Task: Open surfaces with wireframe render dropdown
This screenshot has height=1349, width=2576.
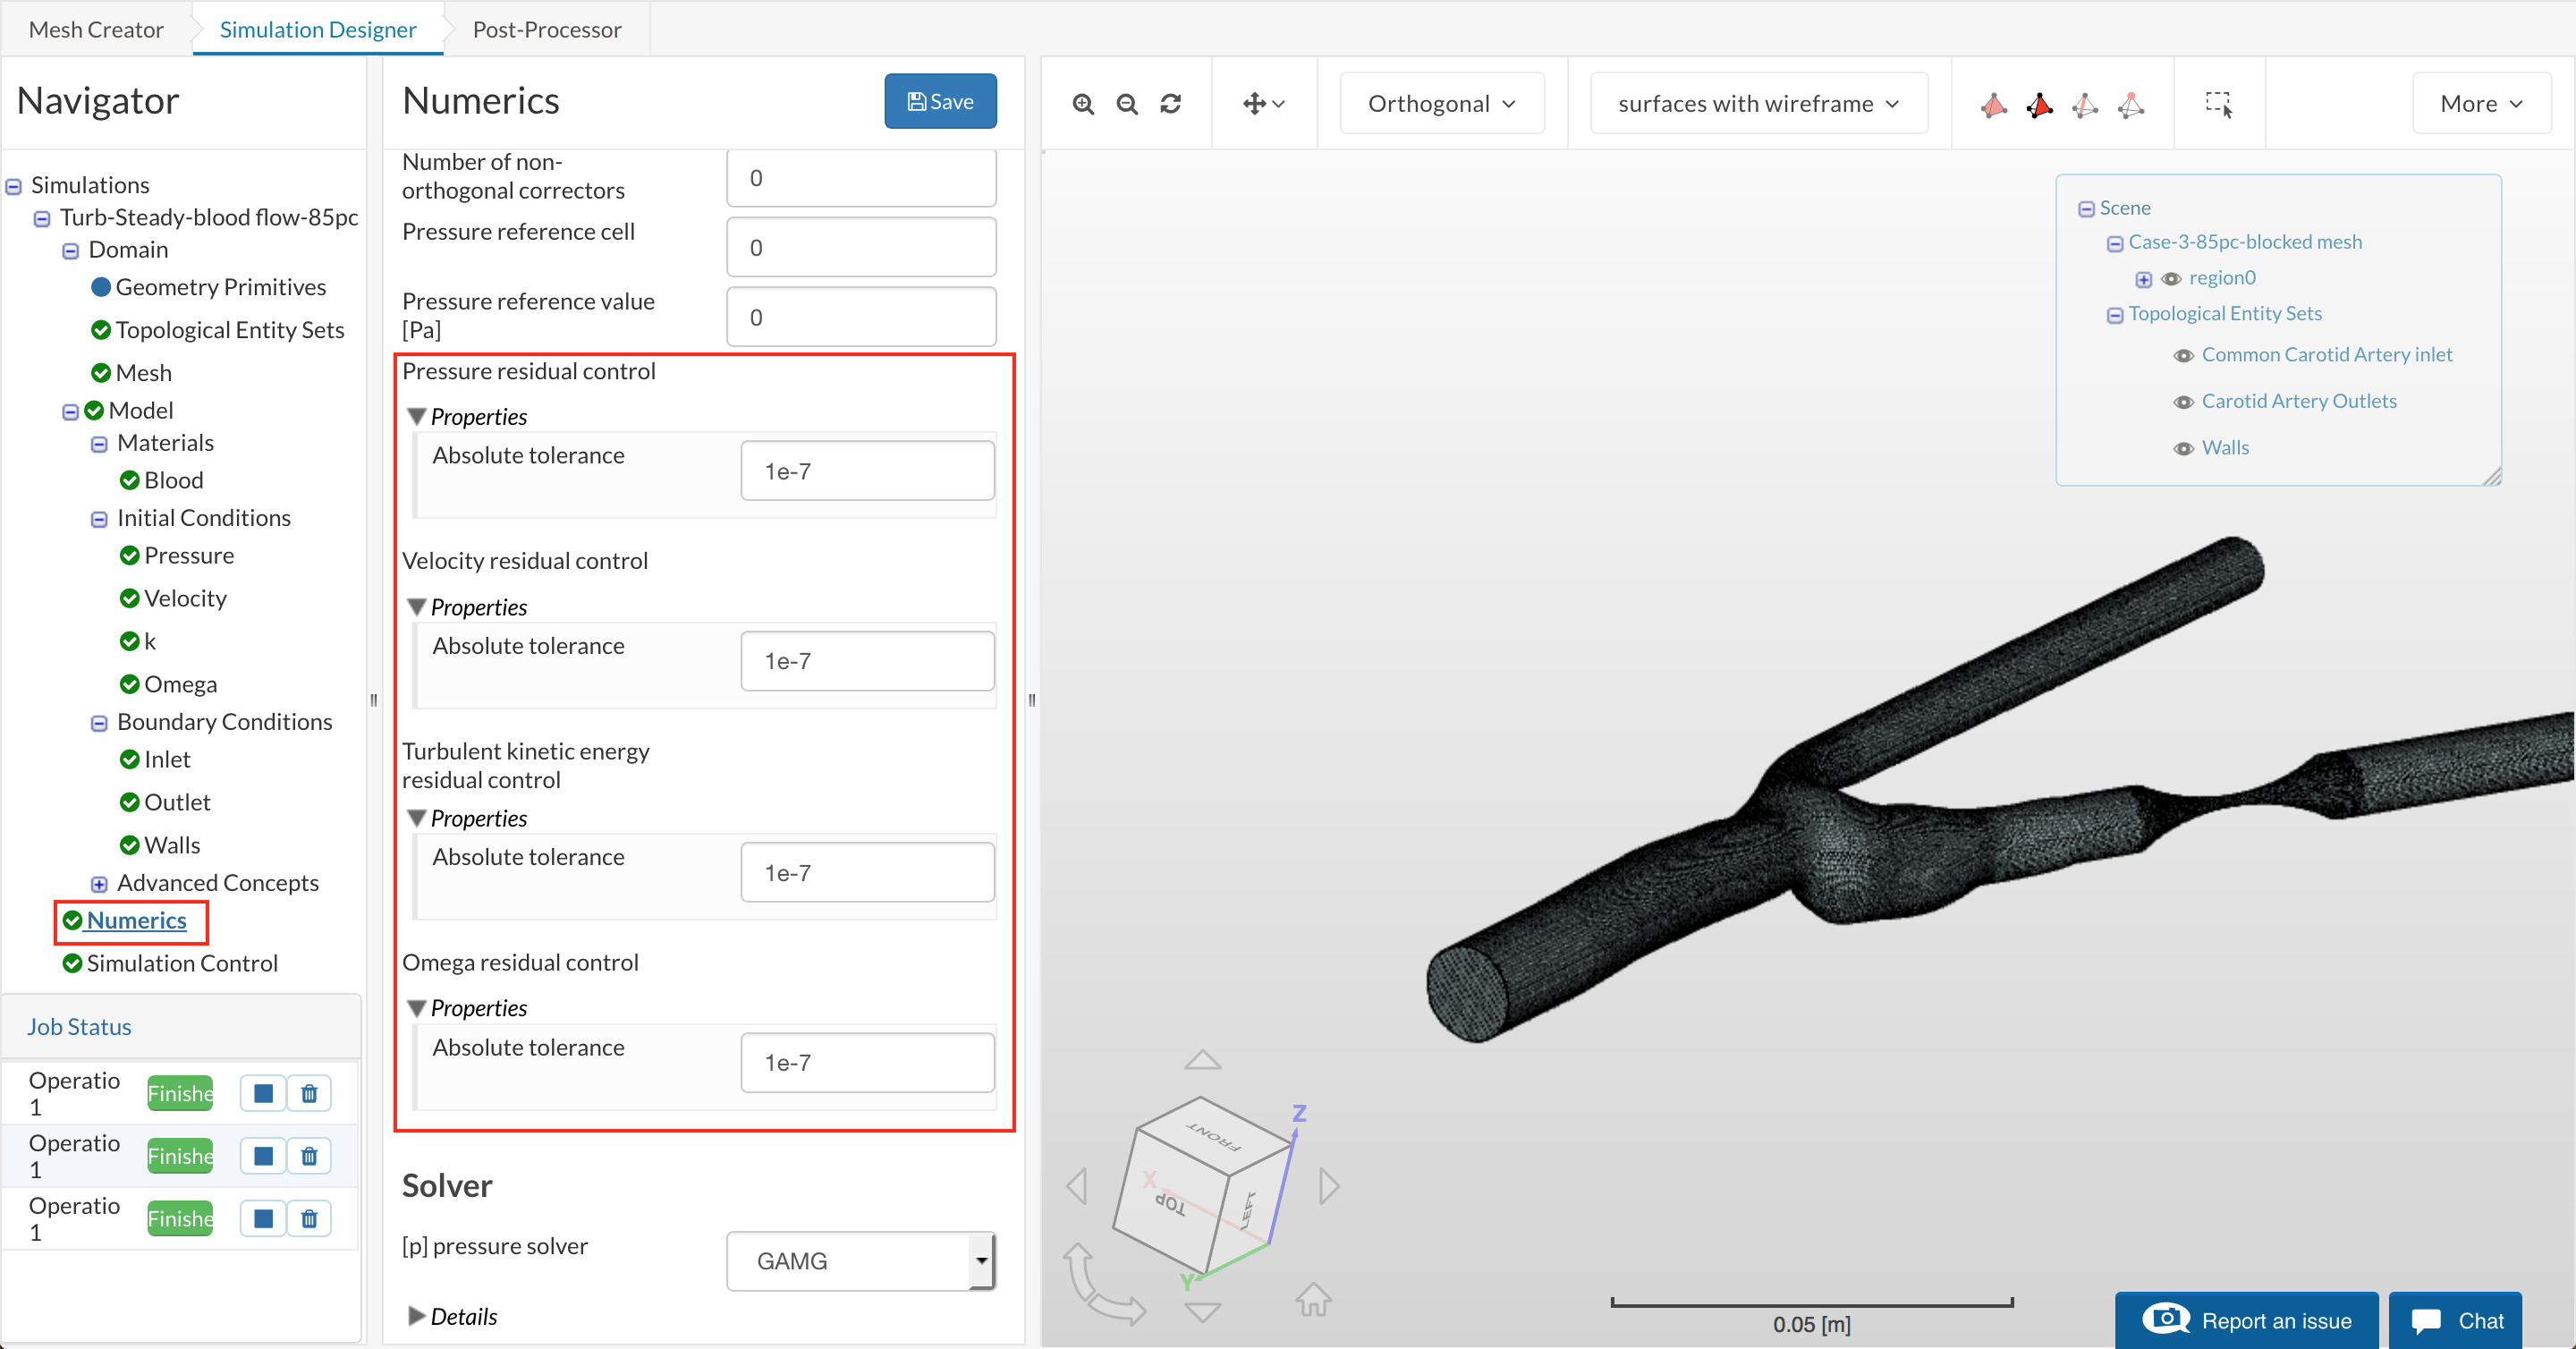Action: [1757, 104]
